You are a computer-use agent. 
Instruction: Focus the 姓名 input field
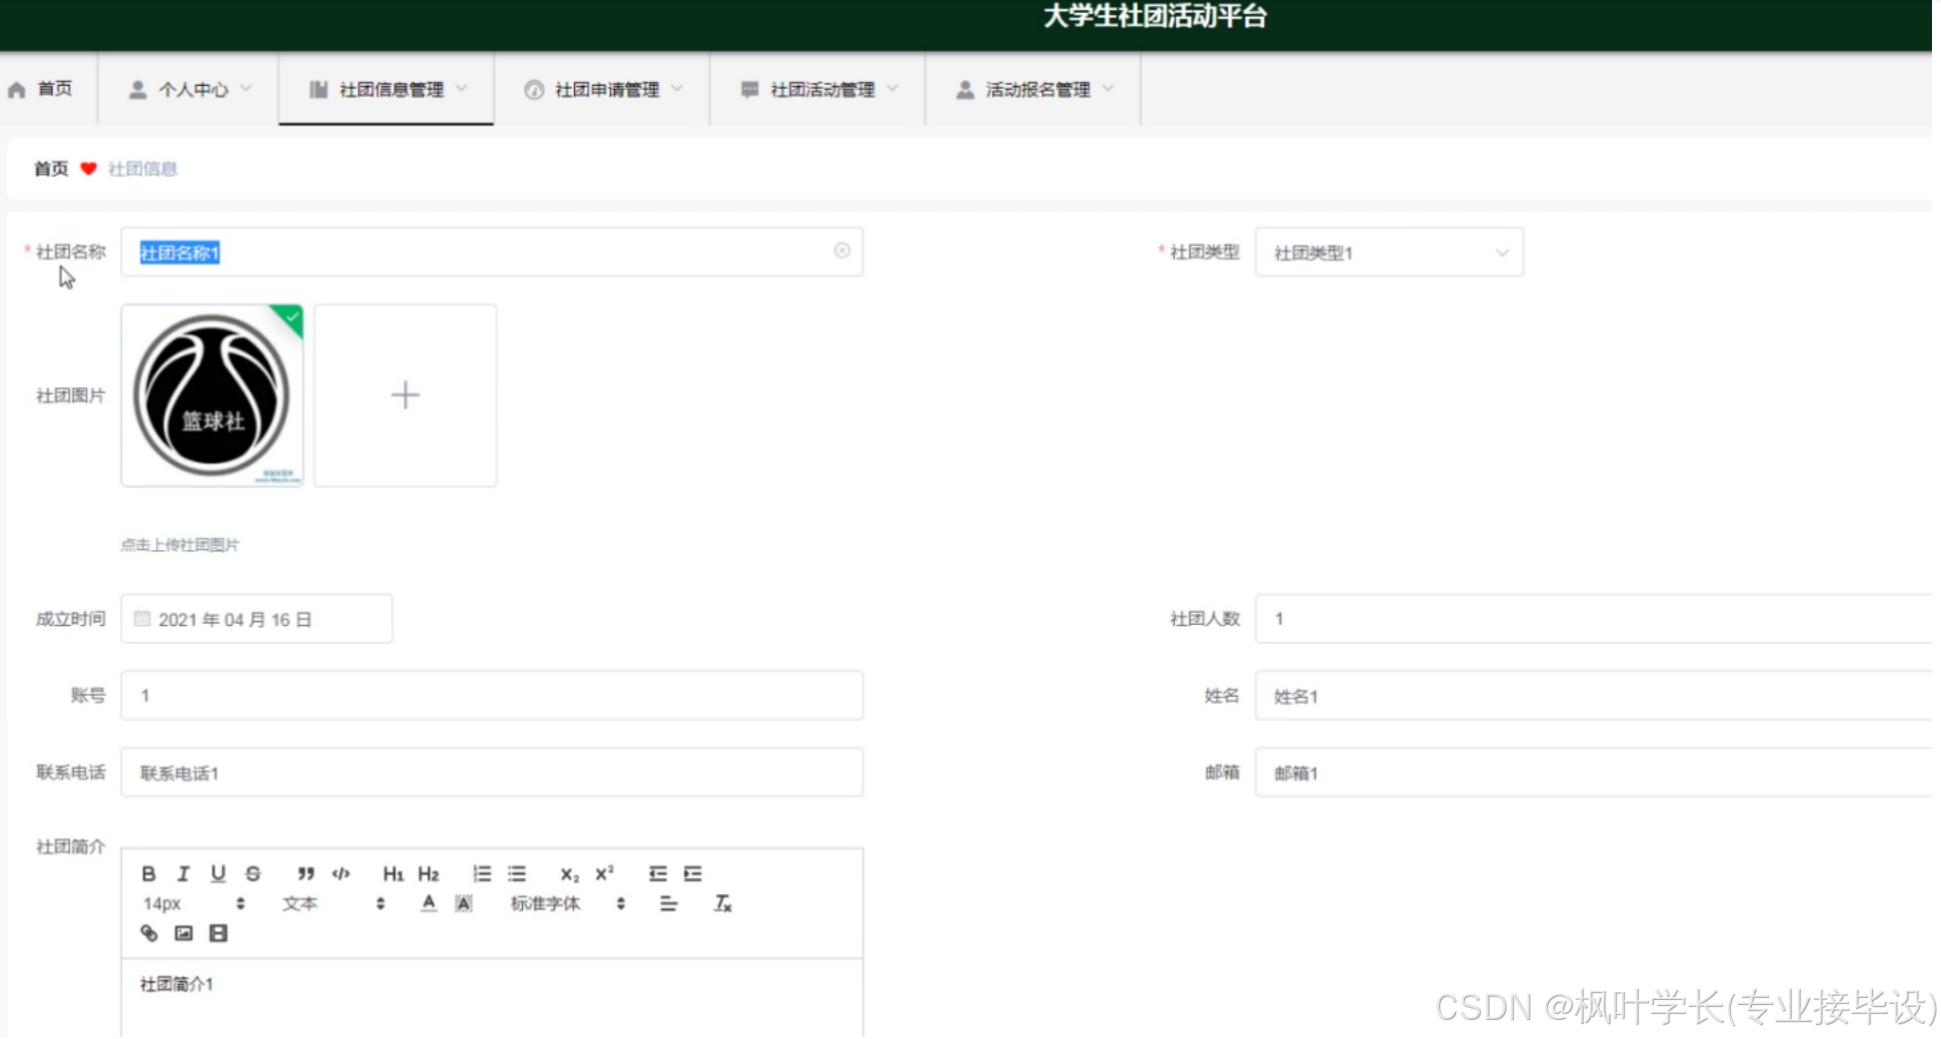pyautogui.click(x=1594, y=696)
